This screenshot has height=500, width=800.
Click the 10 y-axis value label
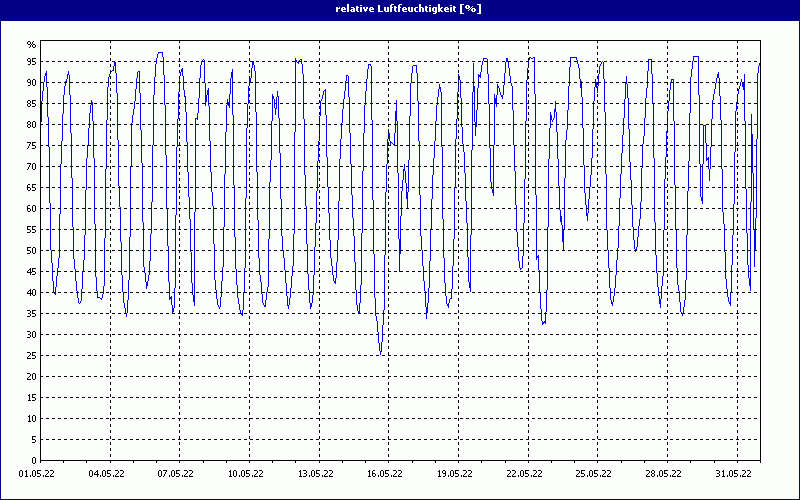(31, 419)
